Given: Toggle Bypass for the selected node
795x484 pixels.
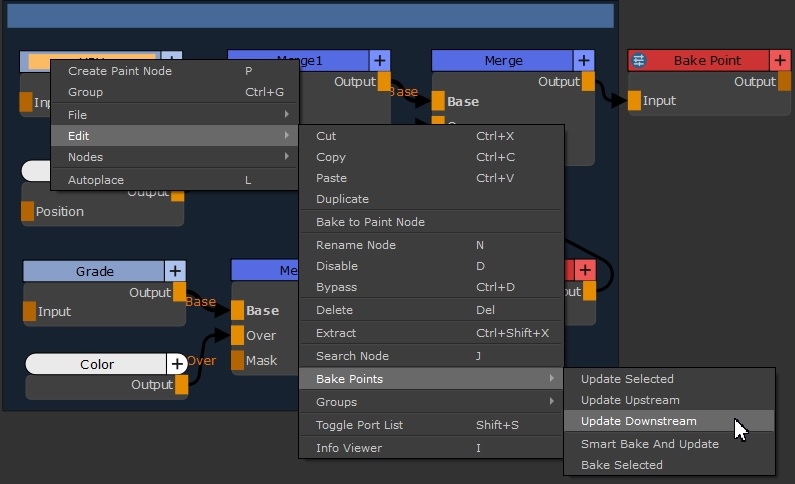Looking at the screenshot, I should click(x=336, y=287).
